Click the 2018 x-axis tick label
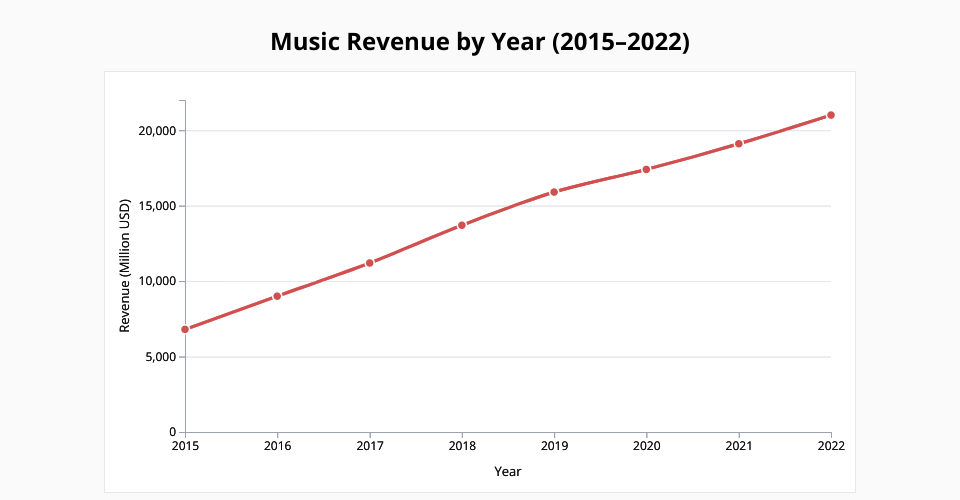The width and height of the screenshot is (960, 500). (462, 446)
